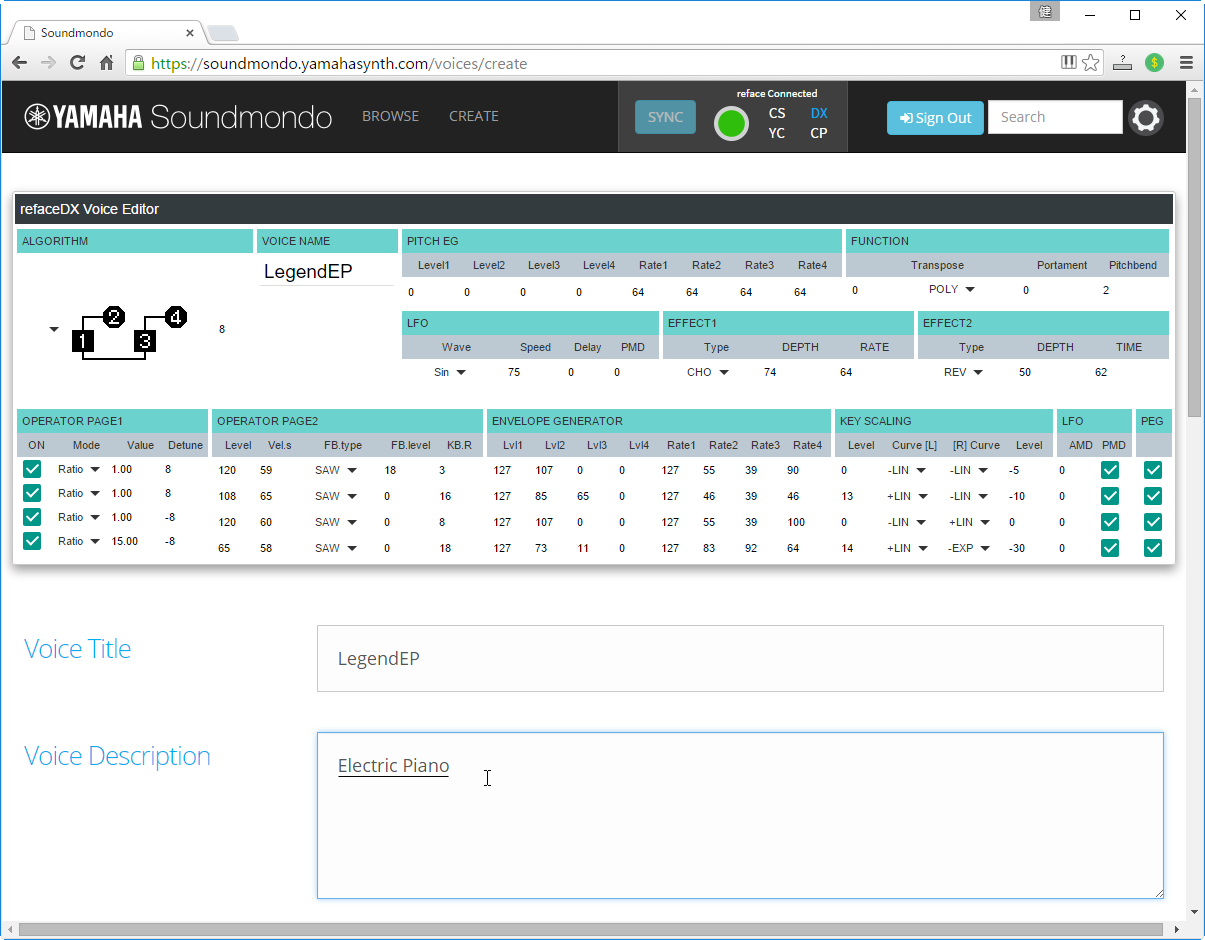Open the -EXP right curve dropdown

pos(969,548)
